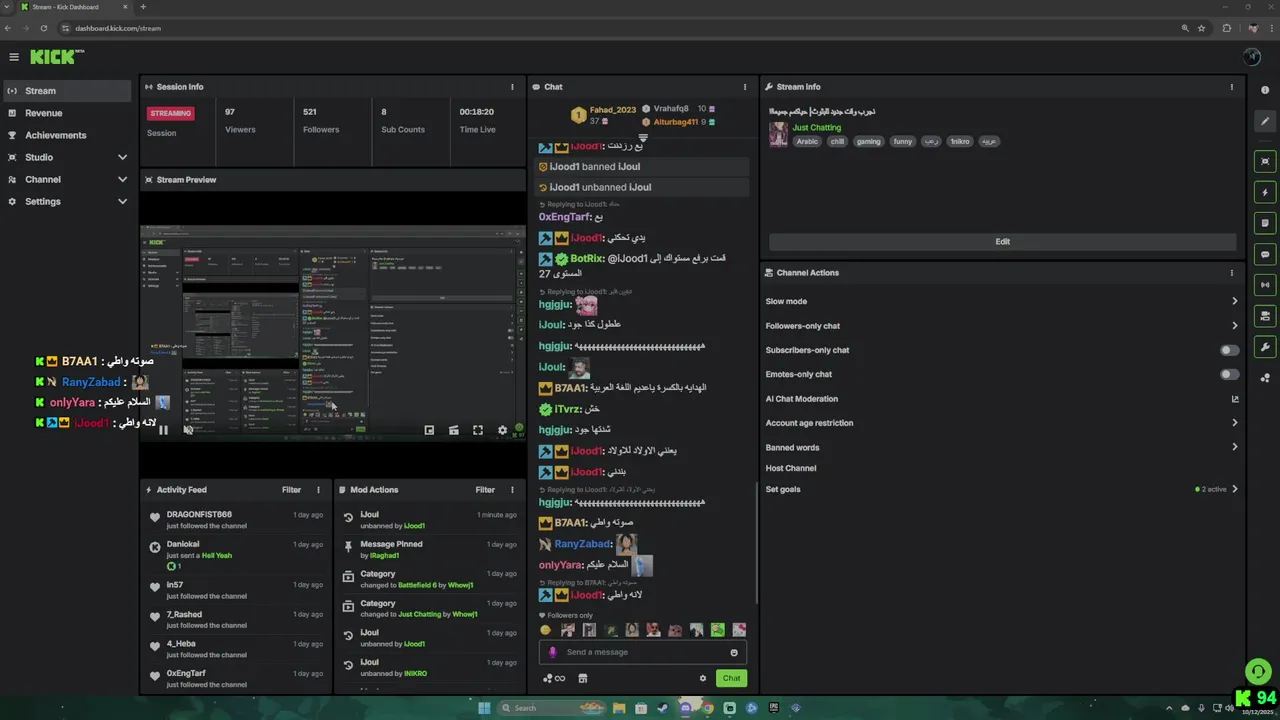Click the Edit stream info button

coord(1002,241)
